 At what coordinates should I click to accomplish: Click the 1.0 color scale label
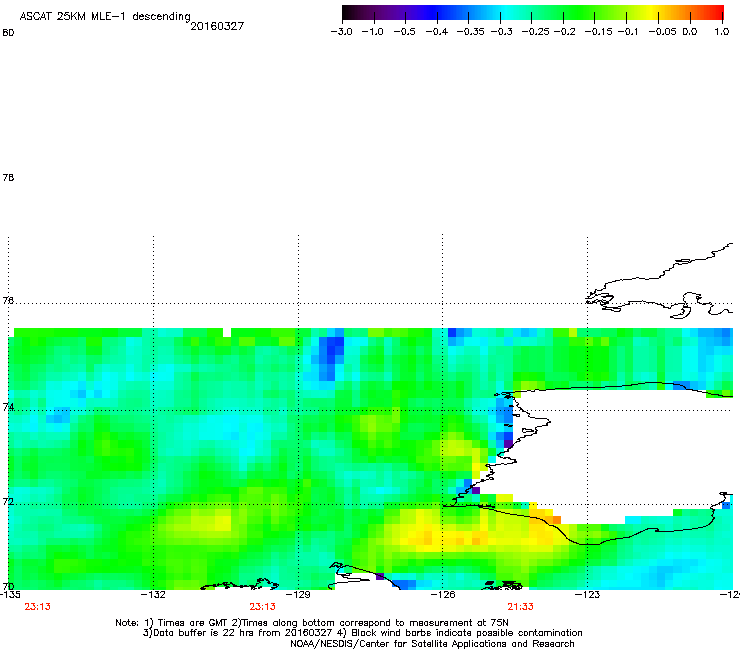(x=722, y=32)
